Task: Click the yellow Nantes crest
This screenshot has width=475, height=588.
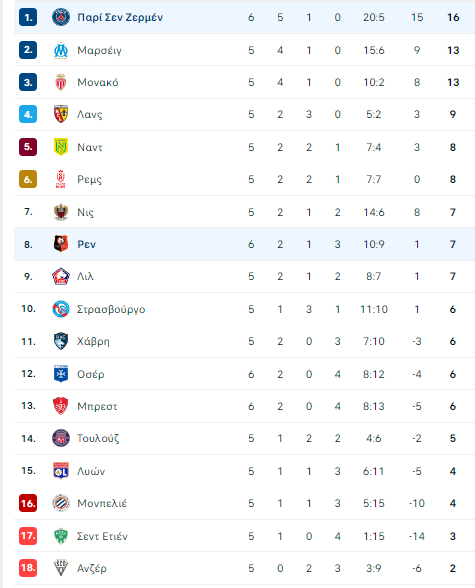Action: [61, 147]
